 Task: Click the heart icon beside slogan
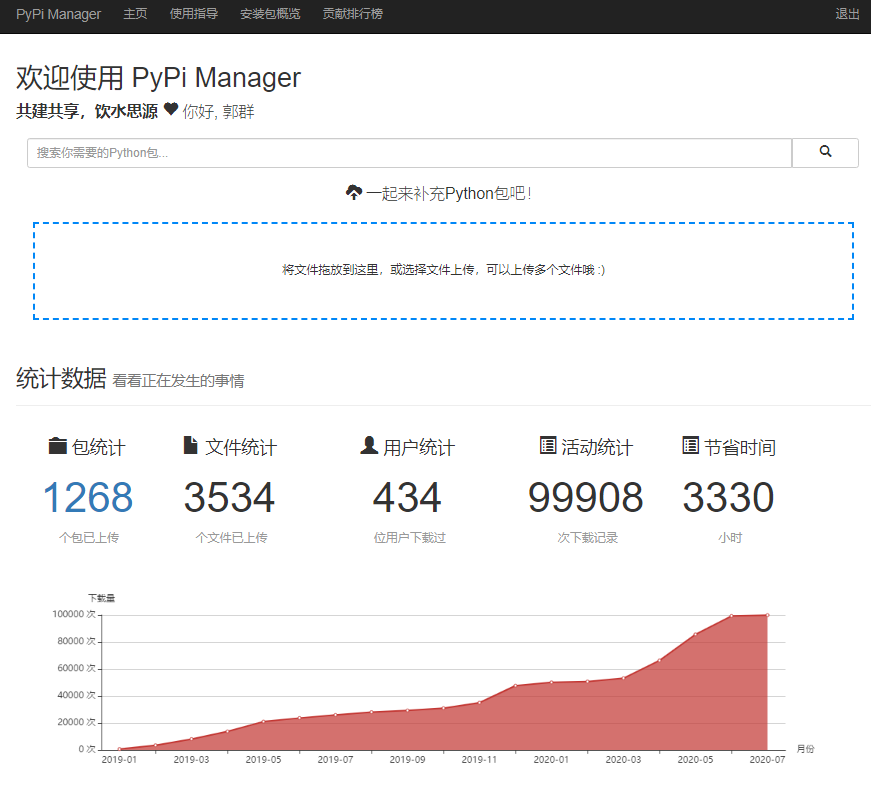(171, 109)
